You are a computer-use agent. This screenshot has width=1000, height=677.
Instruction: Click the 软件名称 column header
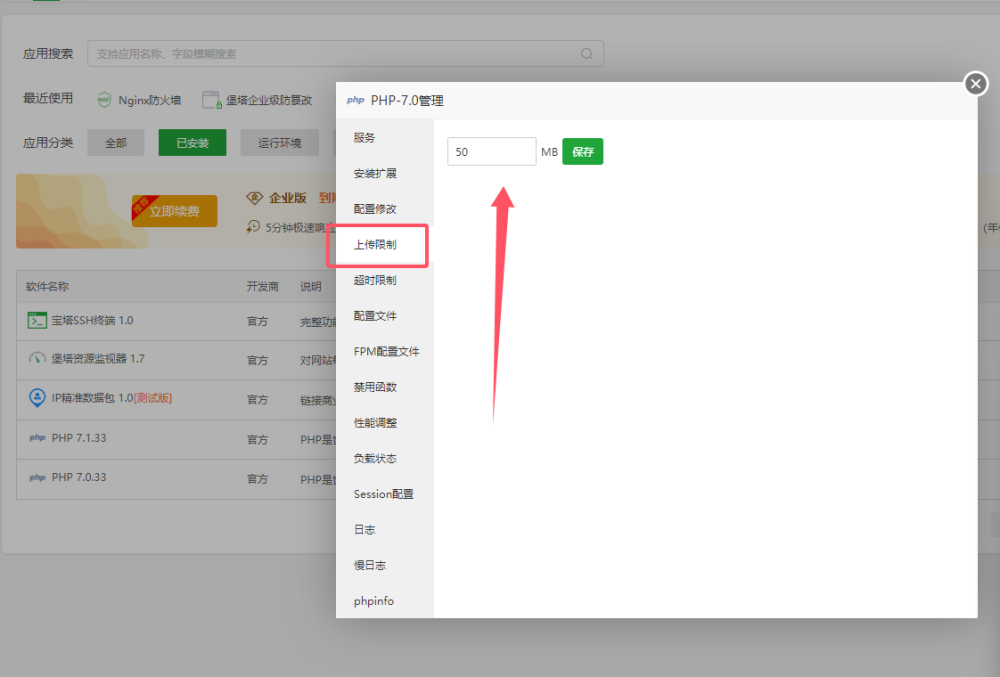coord(47,287)
